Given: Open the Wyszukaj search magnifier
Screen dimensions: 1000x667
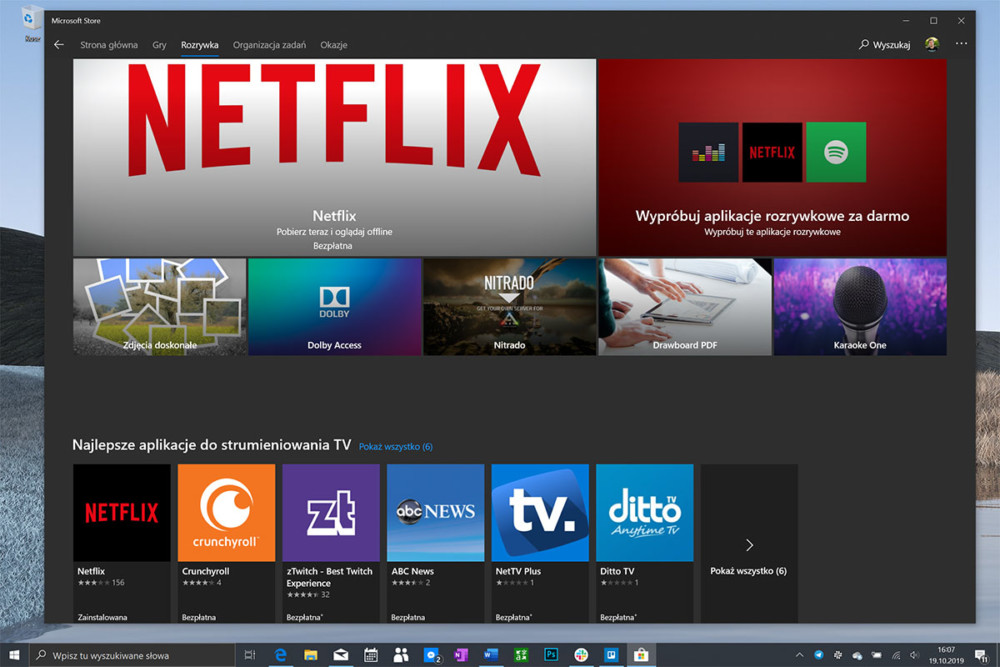Looking at the screenshot, I should point(864,45).
